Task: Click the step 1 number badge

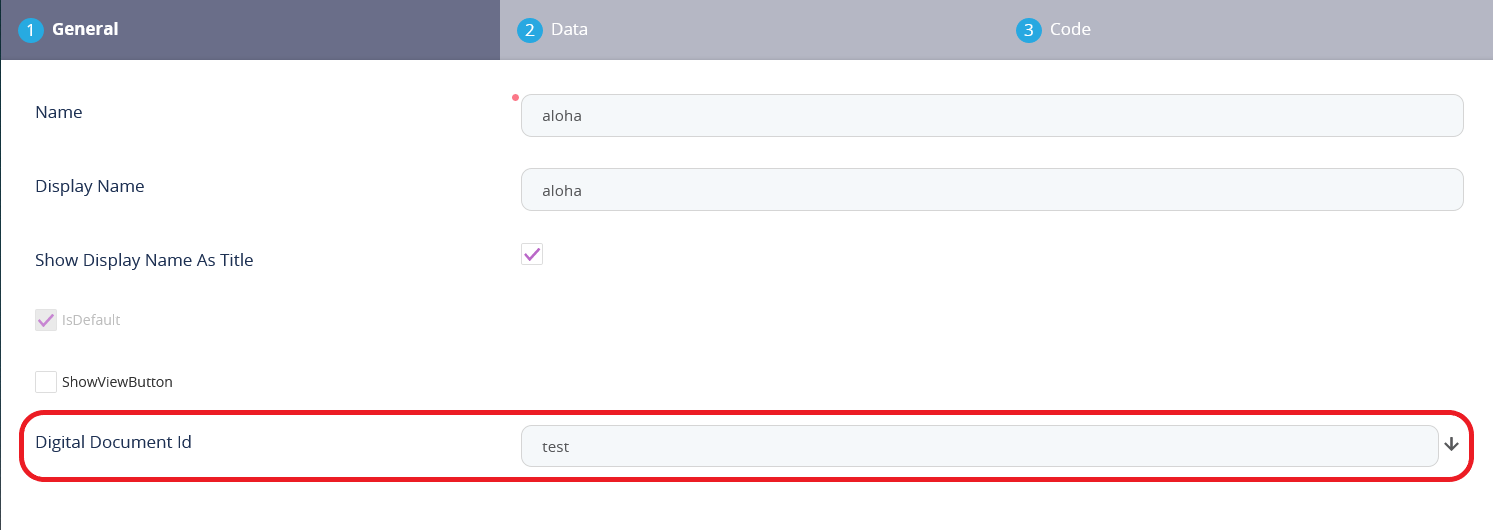Action: pos(31,30)
